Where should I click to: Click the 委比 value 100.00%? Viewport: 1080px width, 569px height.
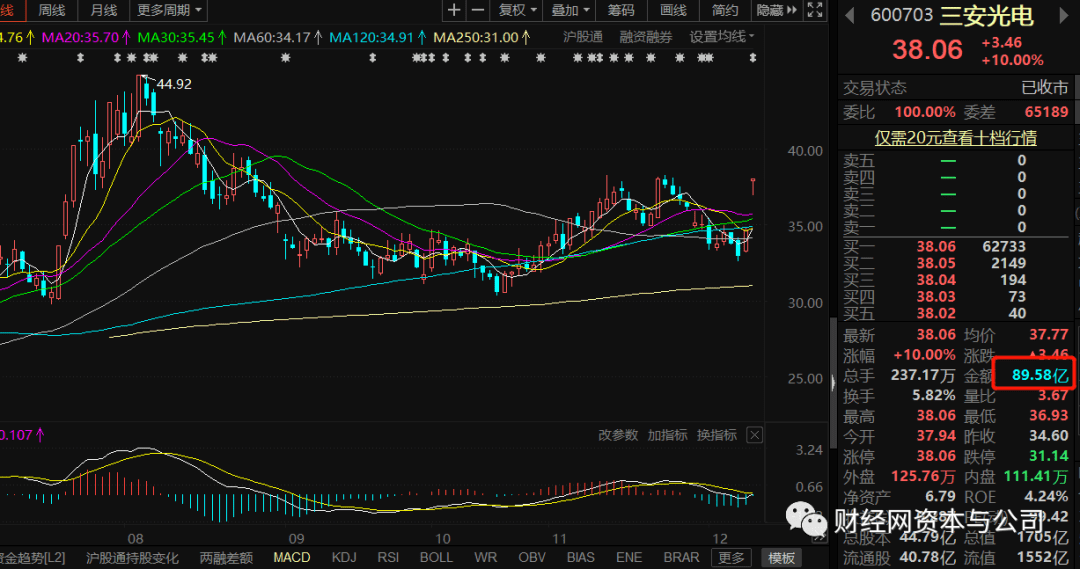click(924, 112)
